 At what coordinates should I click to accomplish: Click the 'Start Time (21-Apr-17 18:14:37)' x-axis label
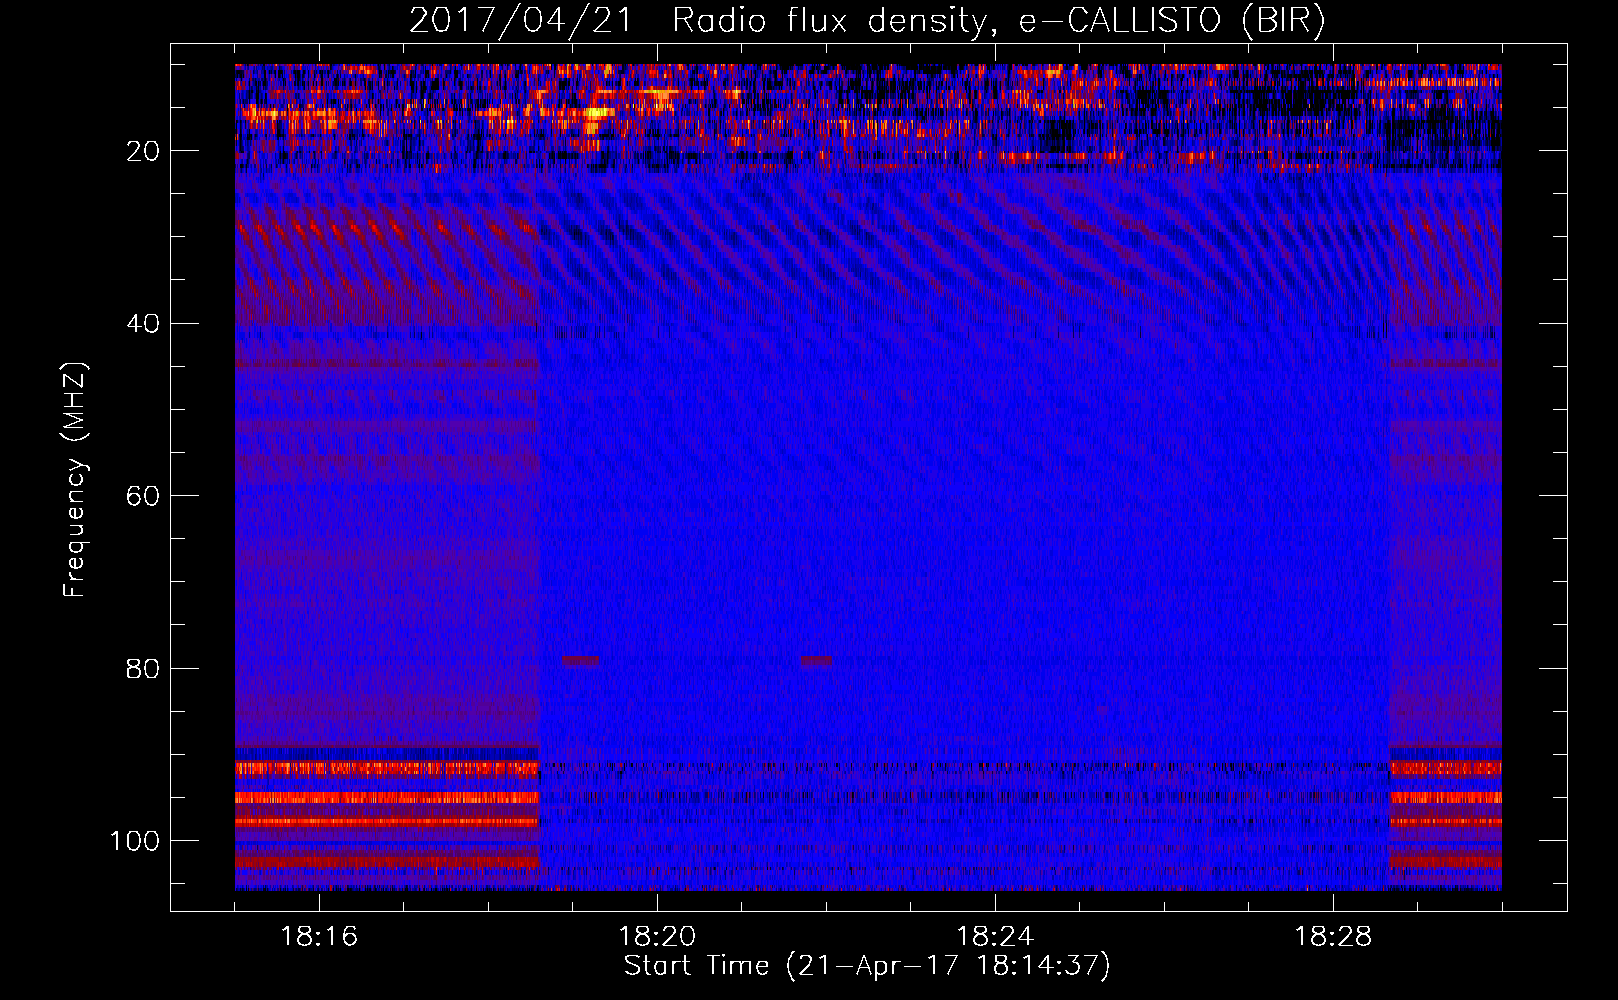pos(867,966)
